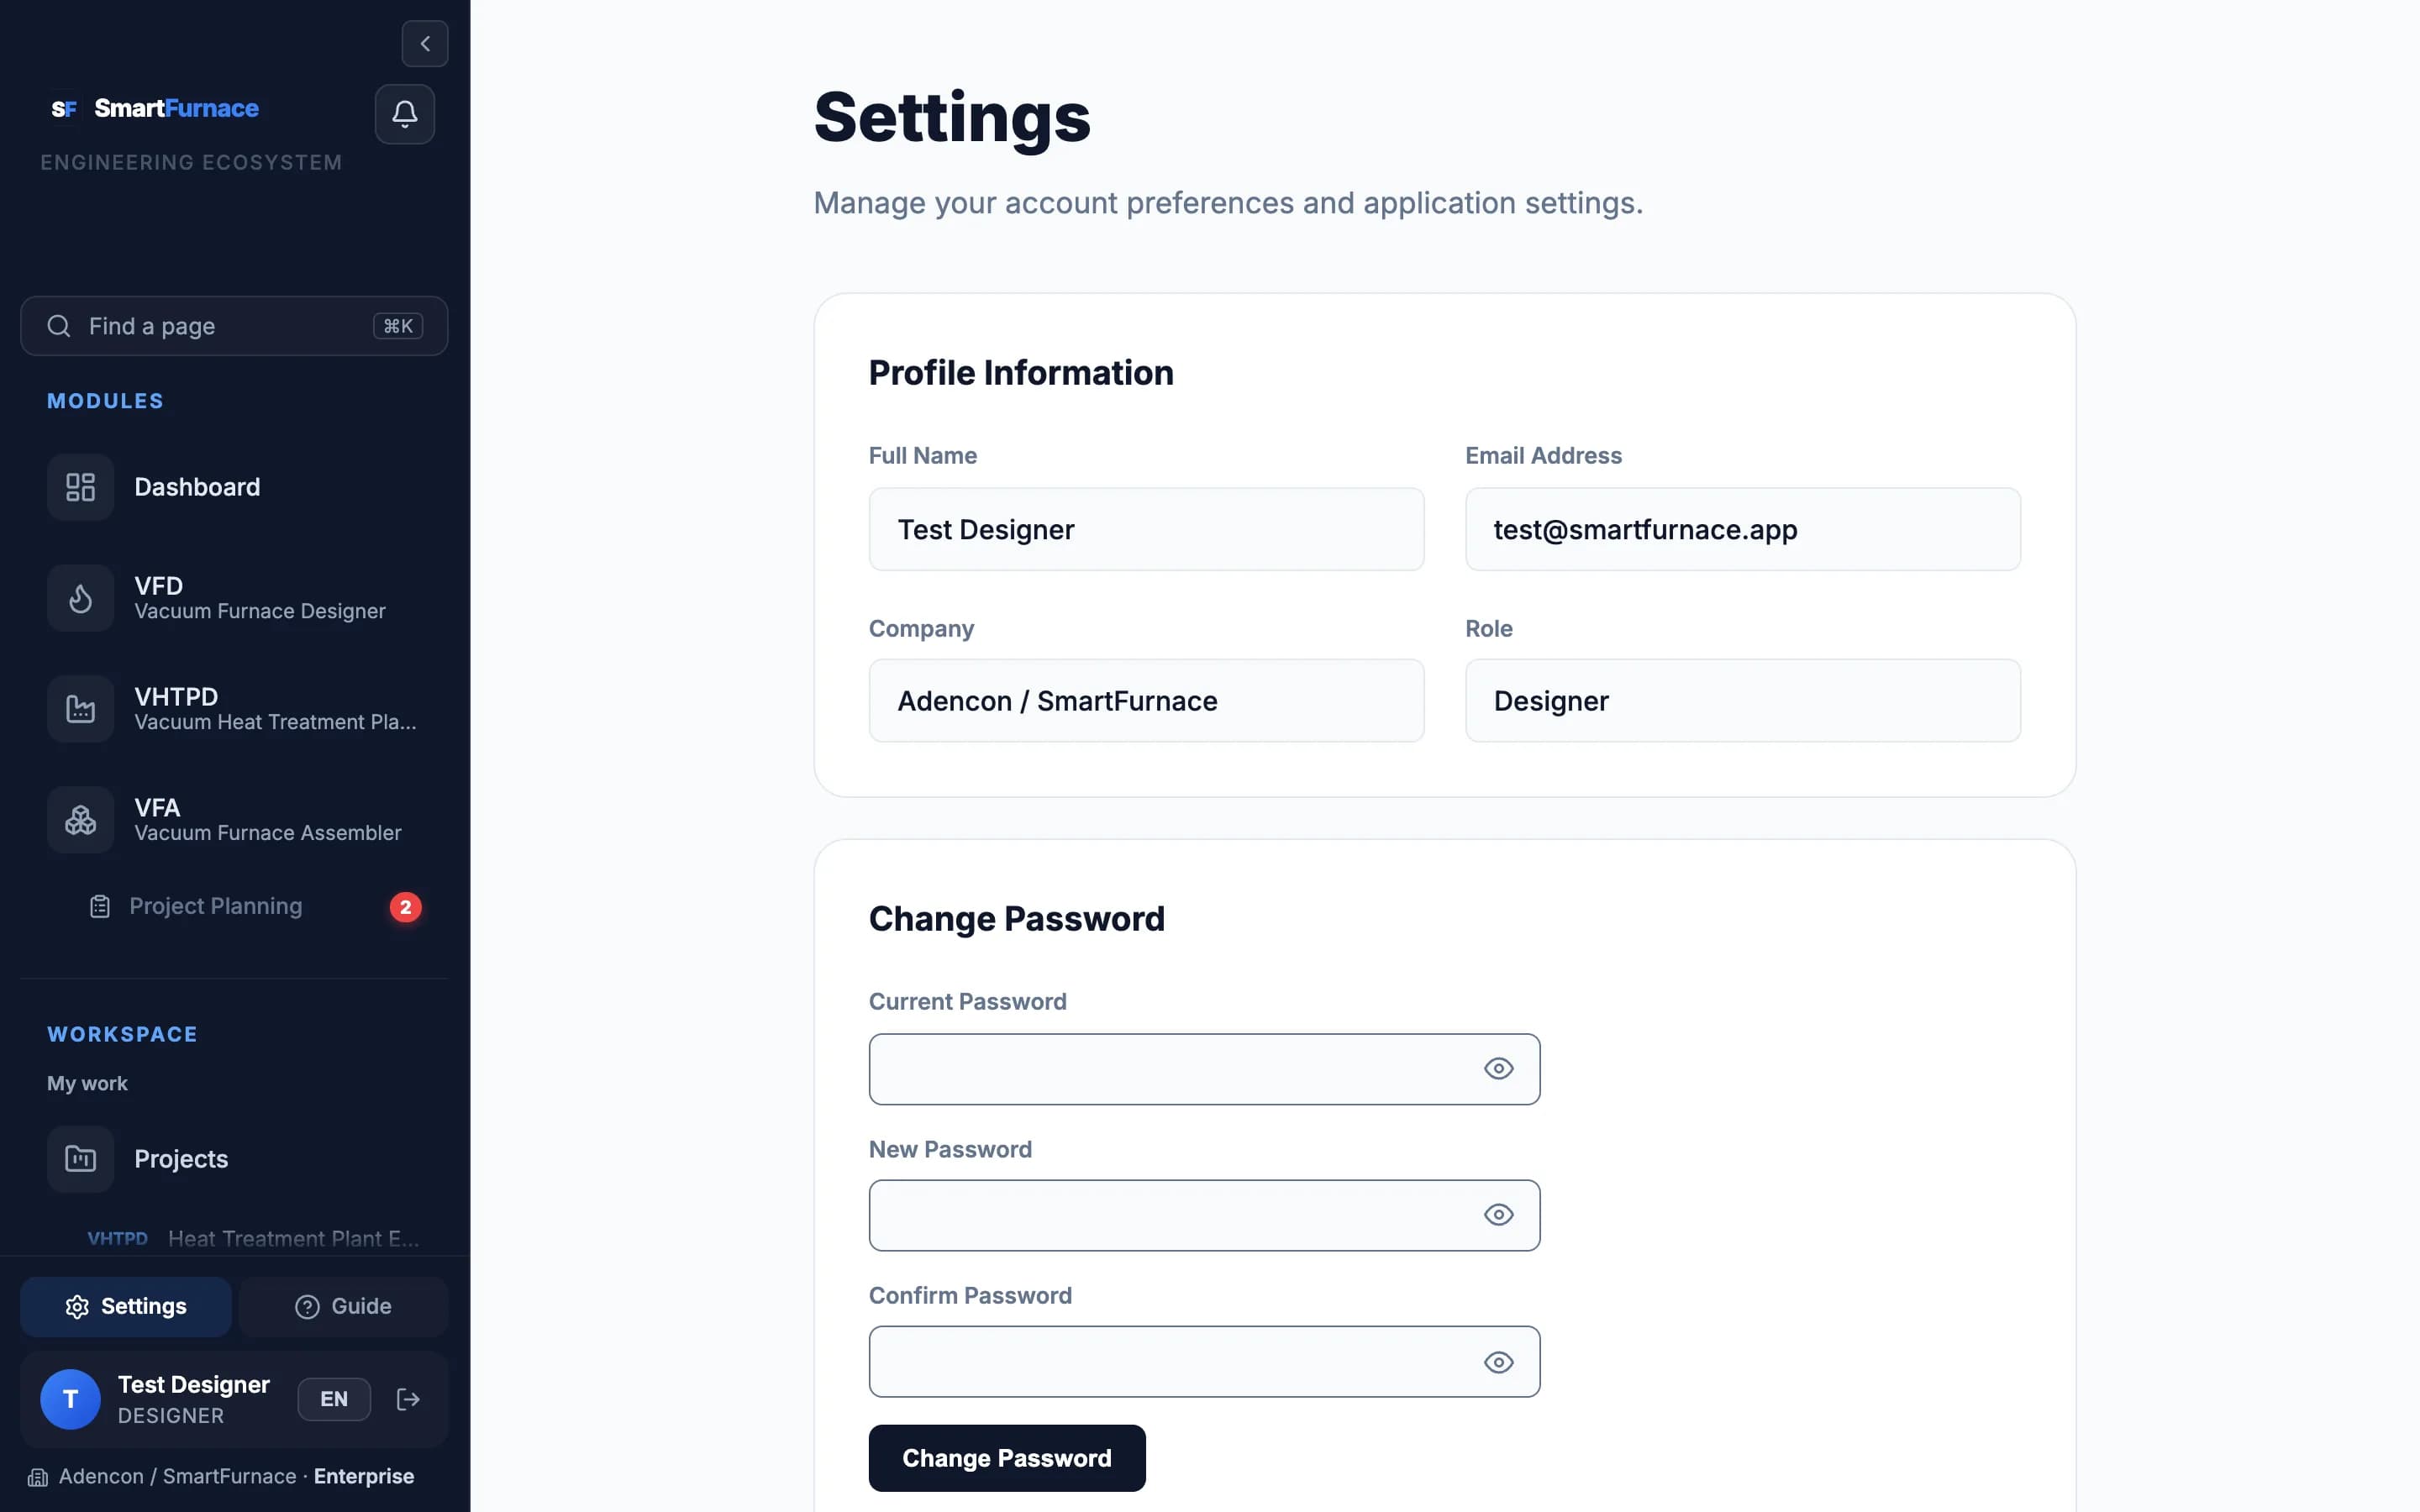Focus the Current Password input
The image size is (2420, 1512).
pos(1204,1069)
